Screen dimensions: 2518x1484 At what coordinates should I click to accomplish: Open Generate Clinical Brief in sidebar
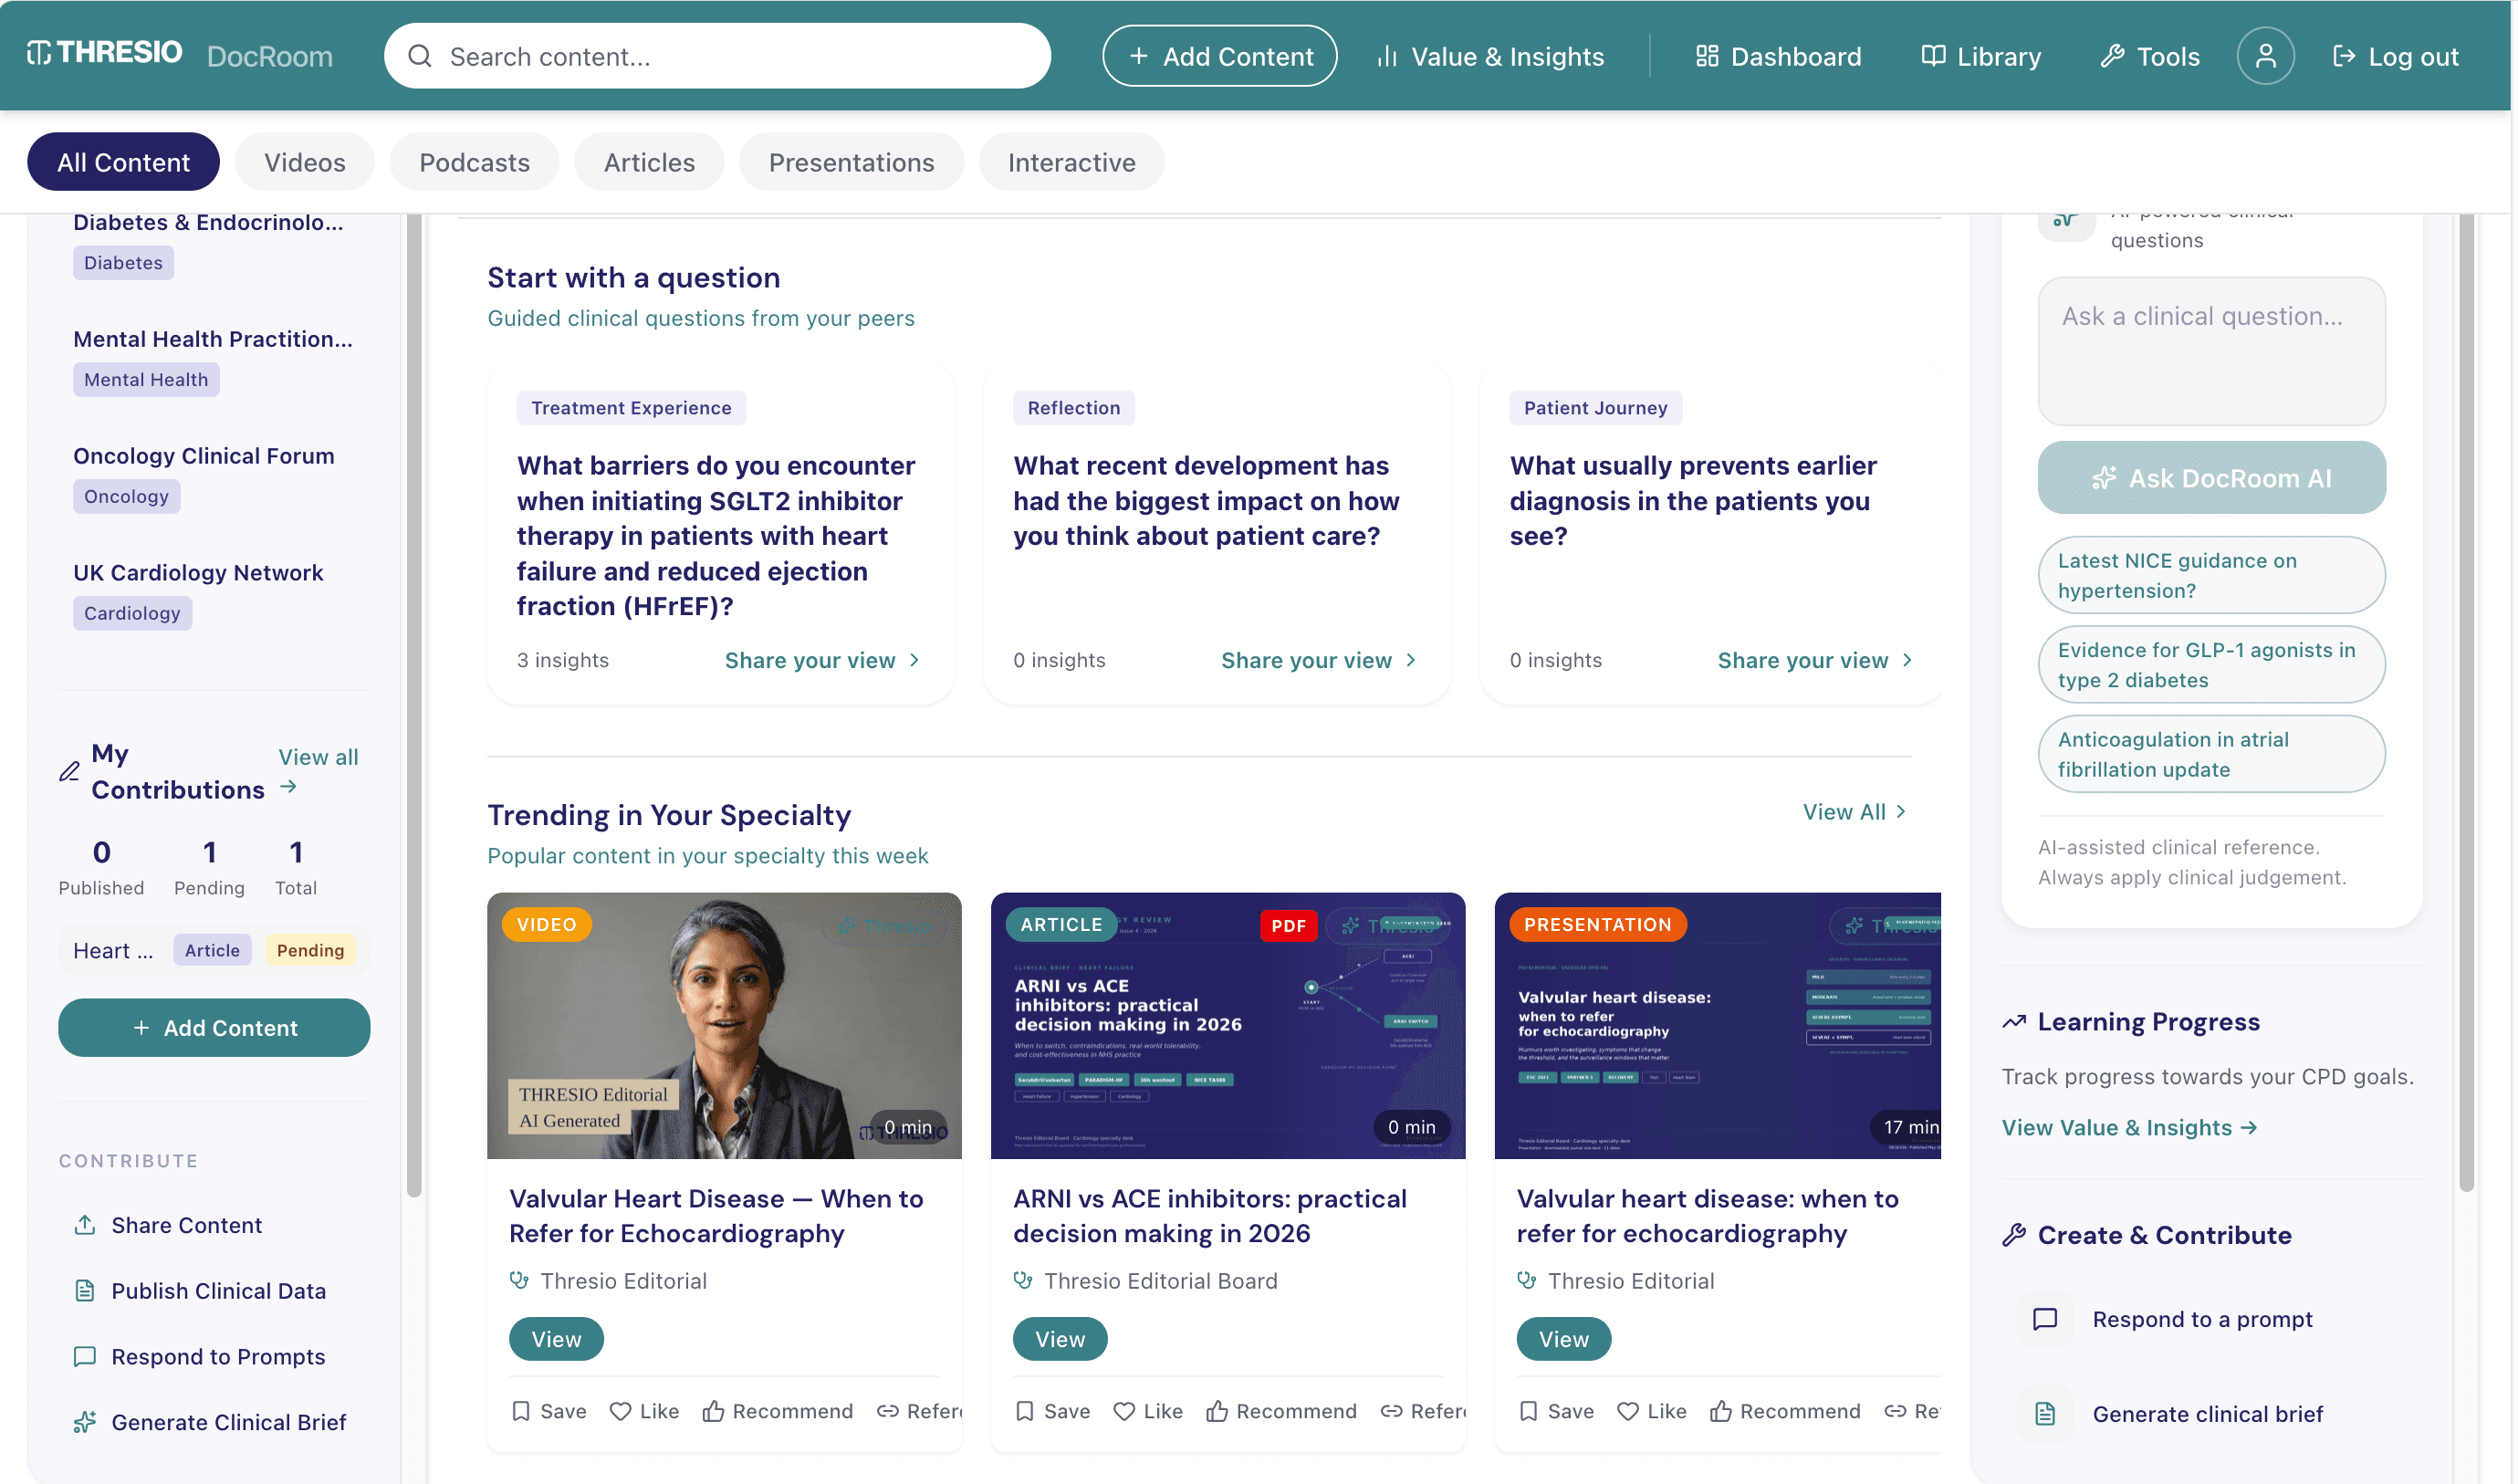pos(210,1421)
